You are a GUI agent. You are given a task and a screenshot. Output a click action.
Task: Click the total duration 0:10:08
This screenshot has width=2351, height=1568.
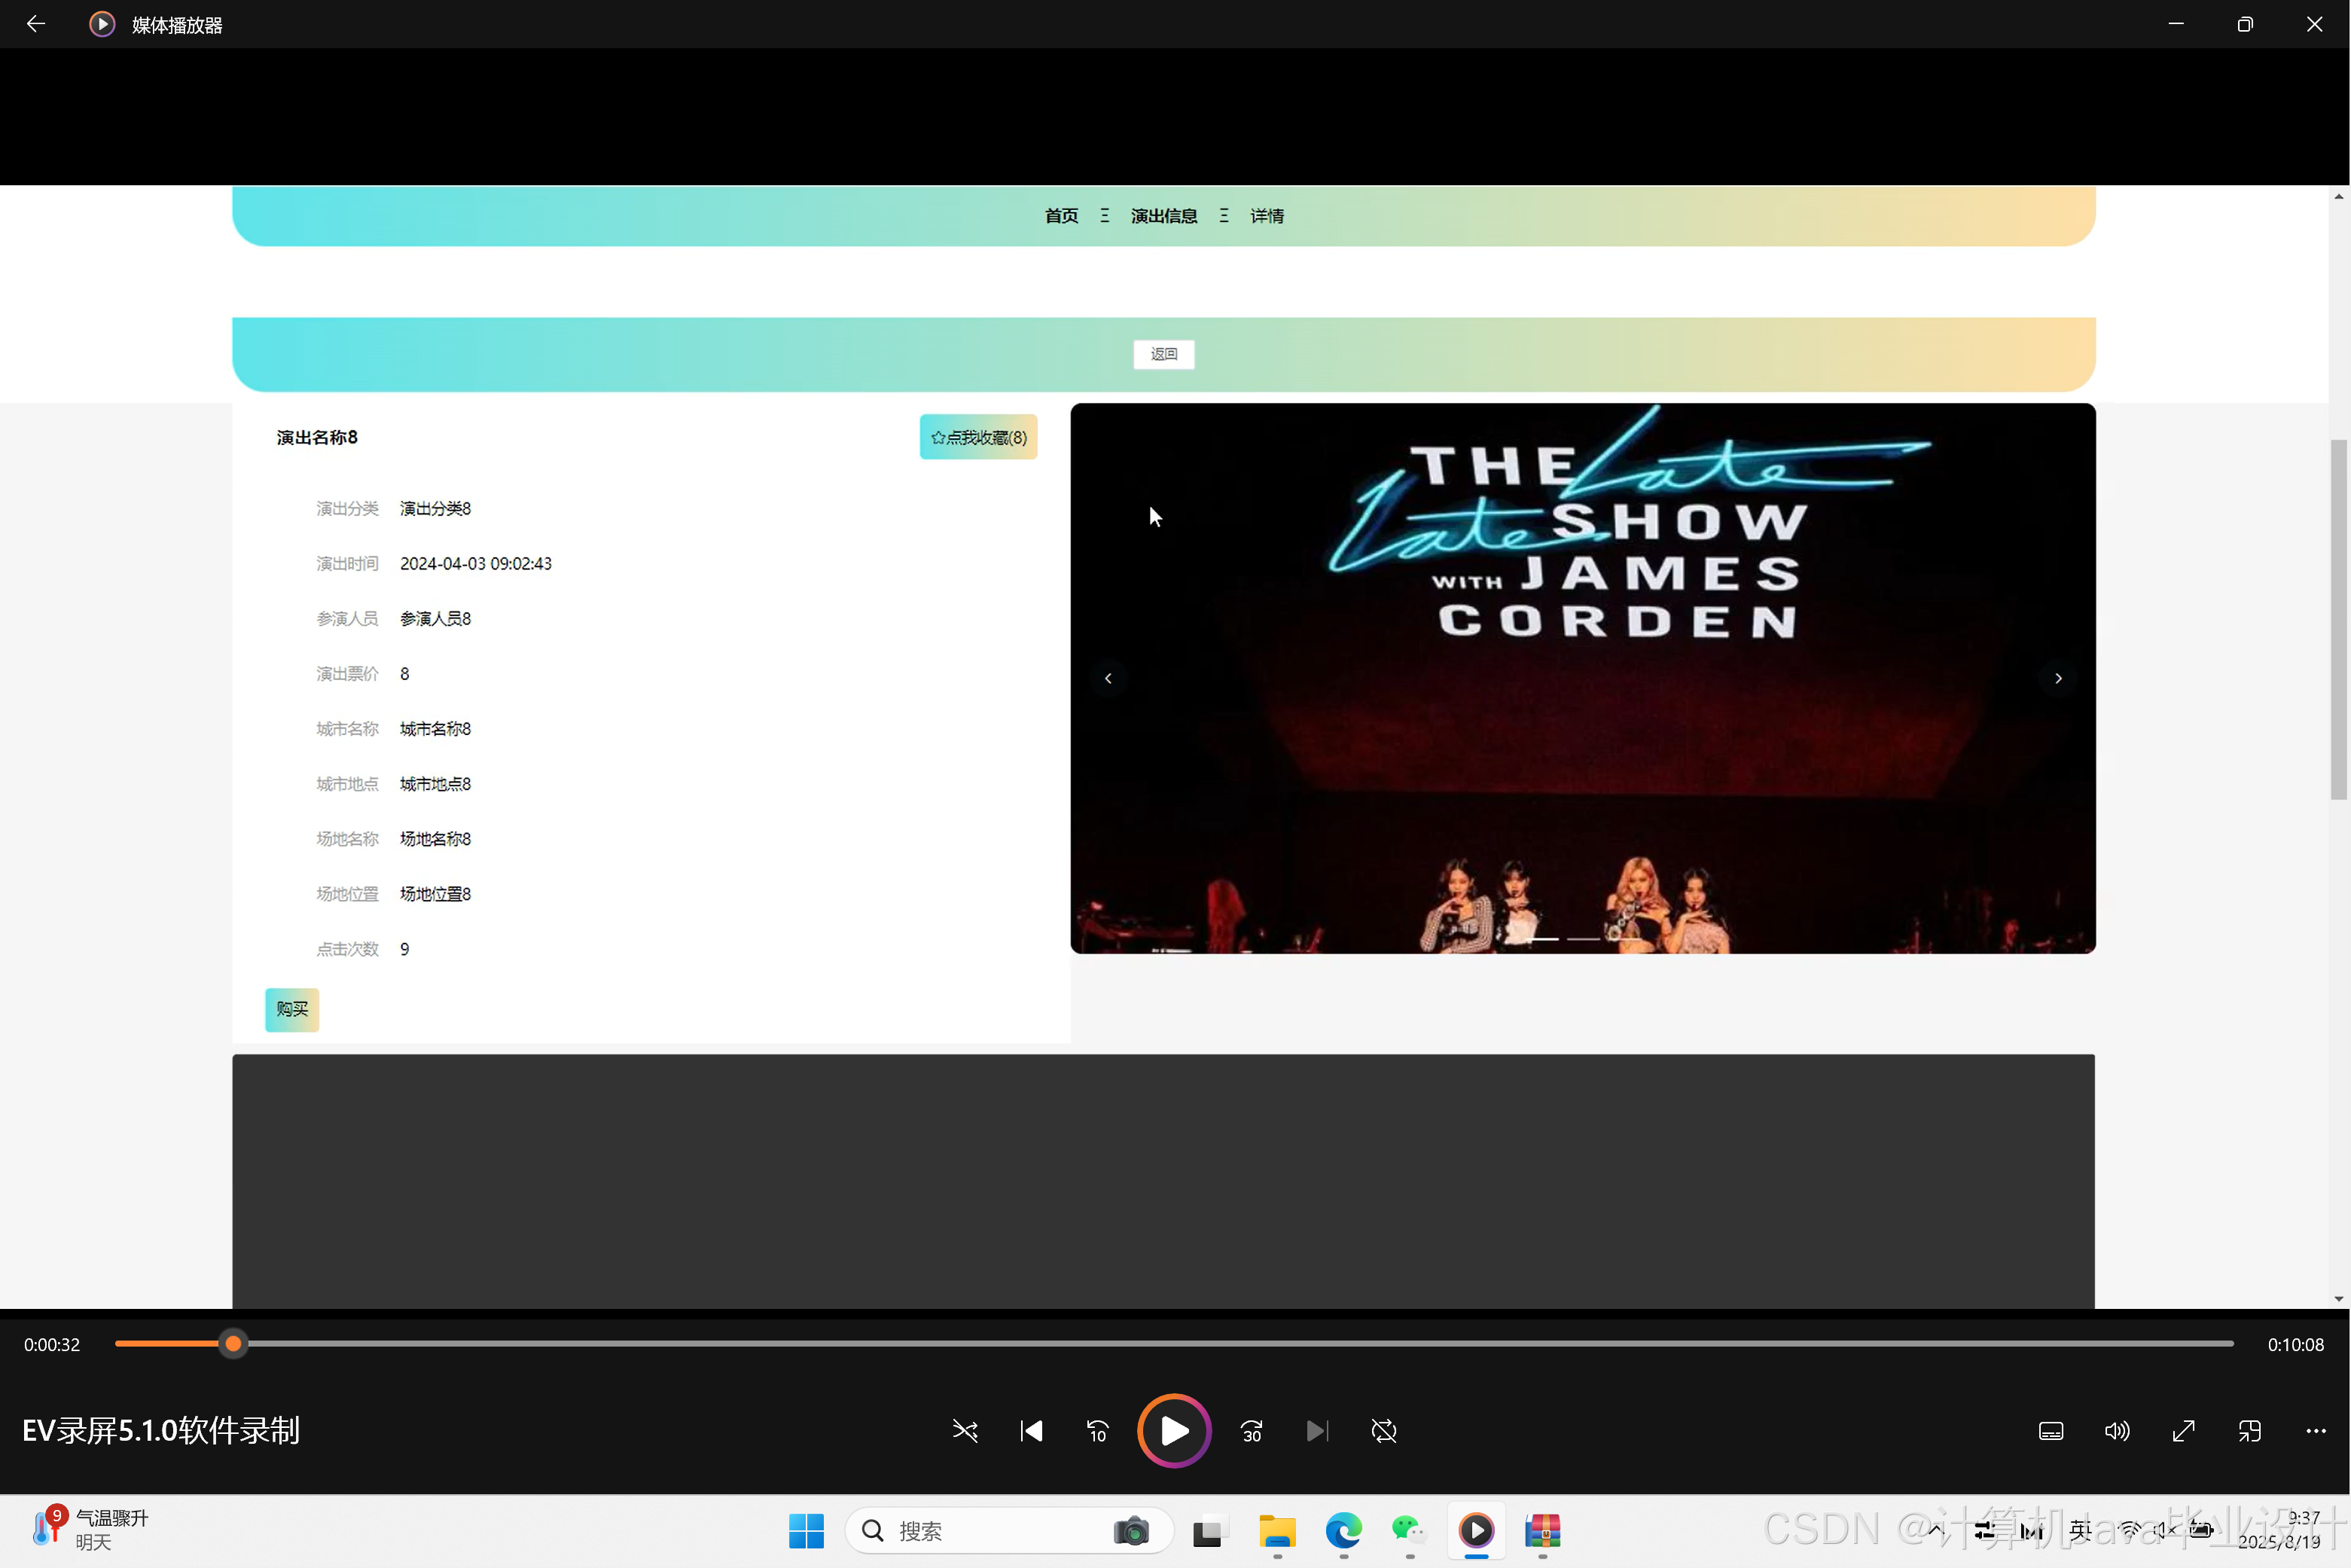pos(2295,1345)
